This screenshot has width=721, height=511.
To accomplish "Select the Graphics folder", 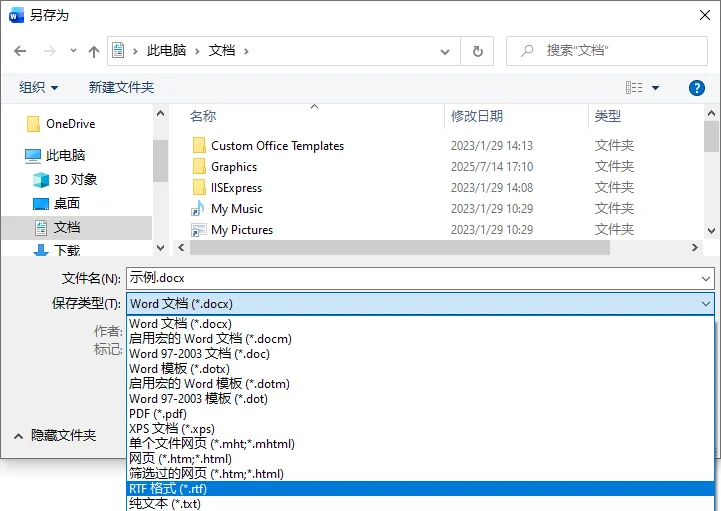I will 234,167.
